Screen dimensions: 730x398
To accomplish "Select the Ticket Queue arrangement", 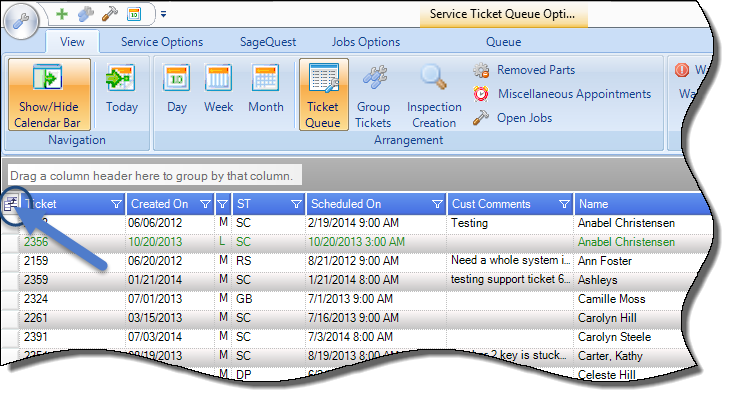I will pos(324,94).
